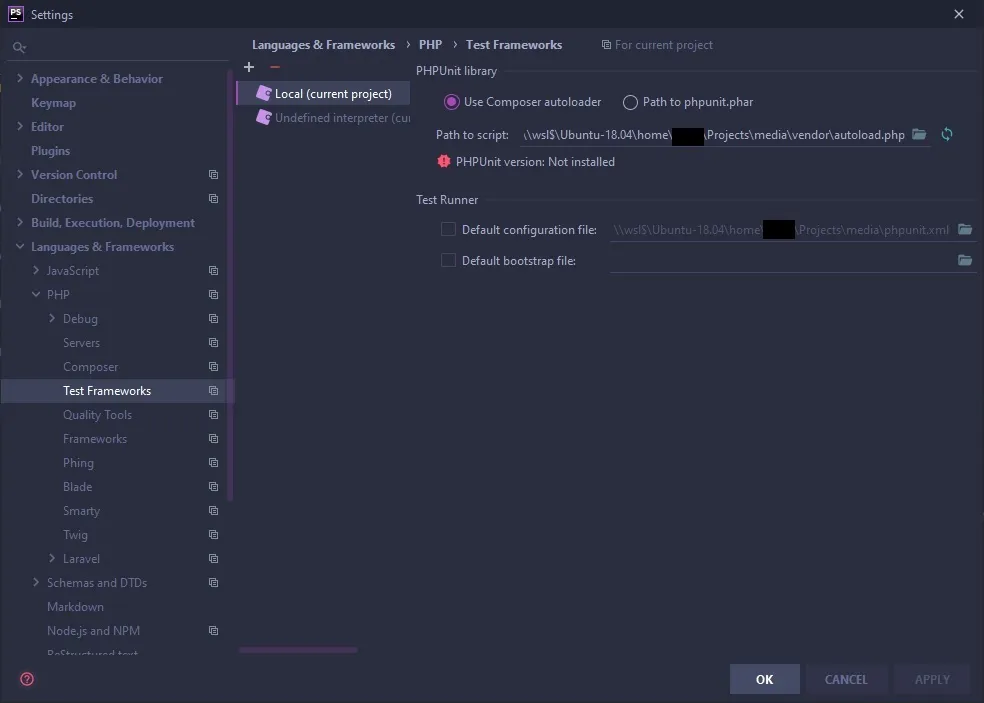The image size is (984, 703).
Task: Click the refresh PHPUnit version icon
Action: tap(947, 134)
